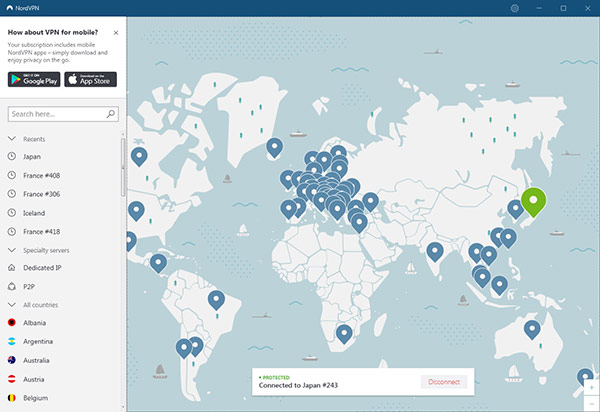Zoom out the map with minus button
Viewport: 600px width, 412px height.
coord(592,404)
